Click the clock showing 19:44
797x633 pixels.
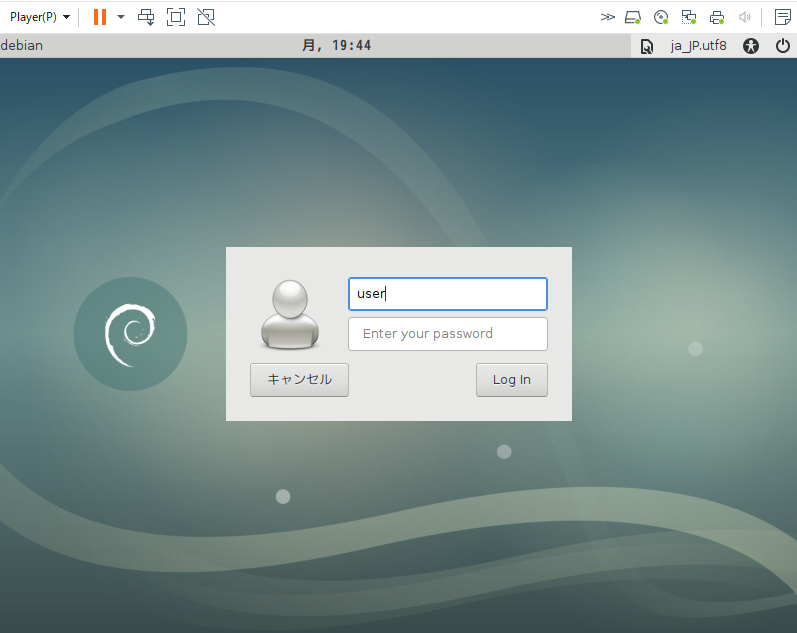[336, 45]
